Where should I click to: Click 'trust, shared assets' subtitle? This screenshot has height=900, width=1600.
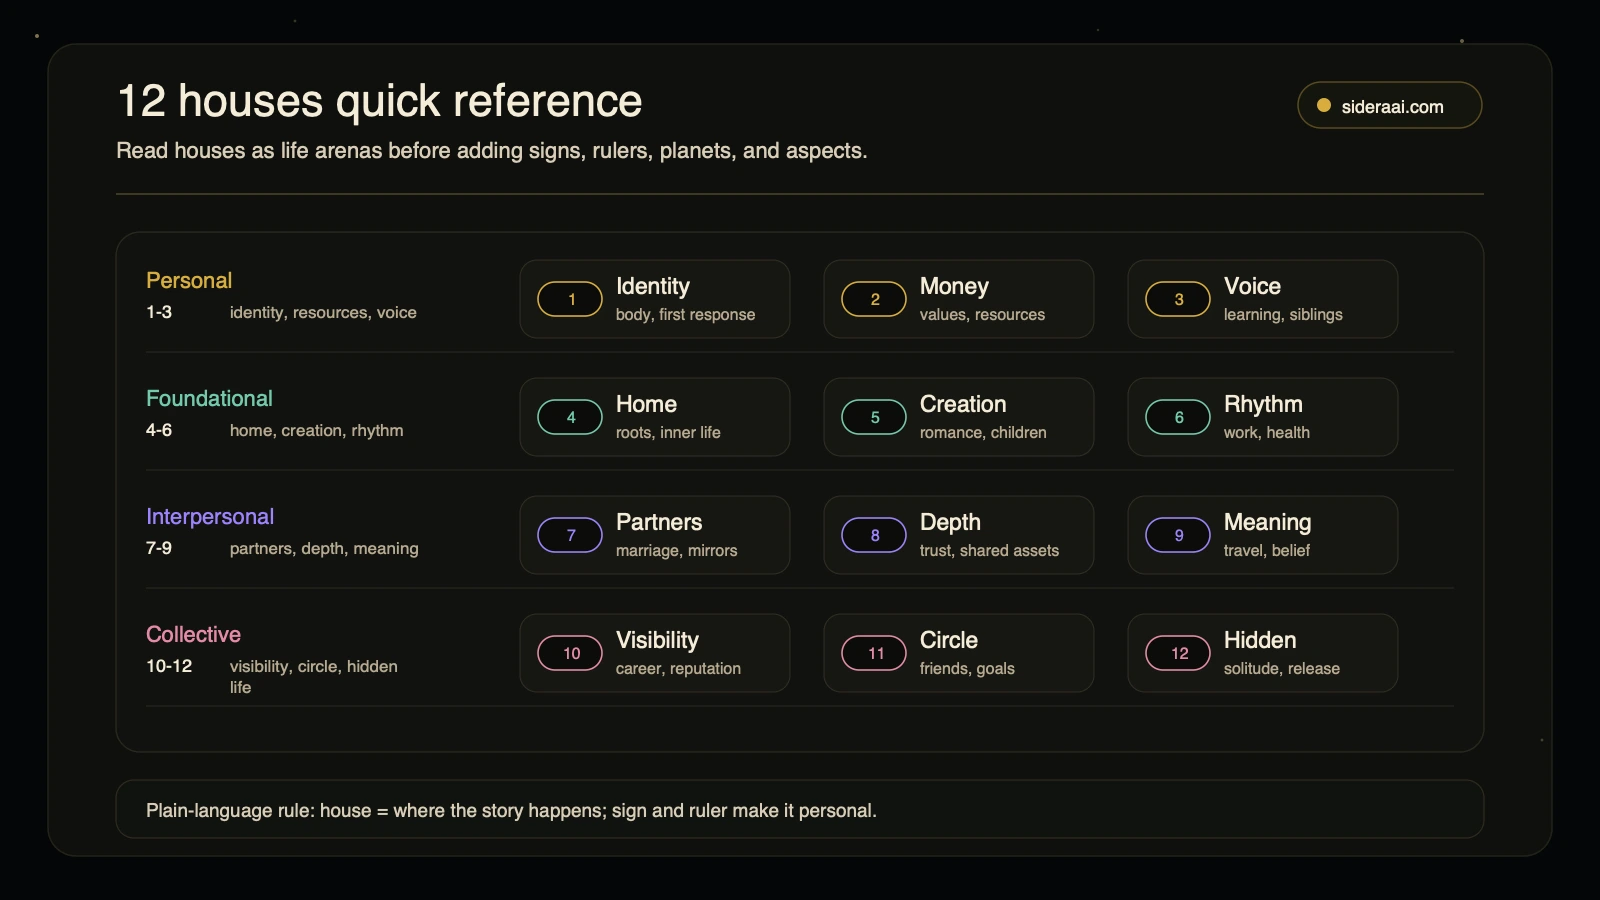click(x=989, y=550)
